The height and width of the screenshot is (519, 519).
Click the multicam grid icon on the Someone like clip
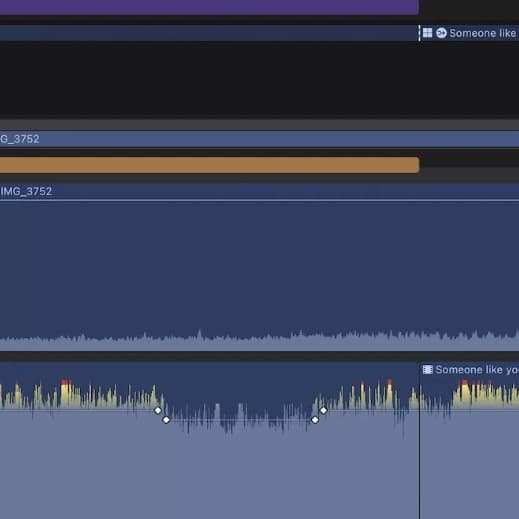[x=427, y=33]
